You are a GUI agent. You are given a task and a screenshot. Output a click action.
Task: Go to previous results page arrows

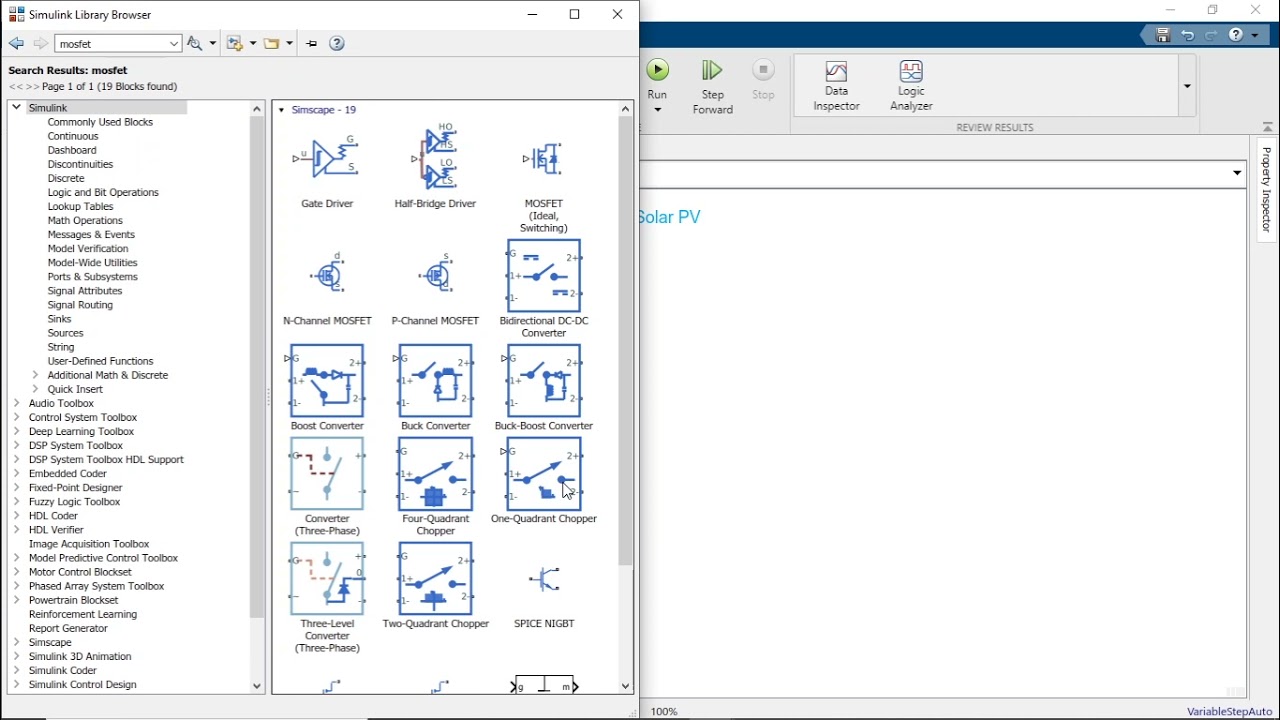[15, 87]
